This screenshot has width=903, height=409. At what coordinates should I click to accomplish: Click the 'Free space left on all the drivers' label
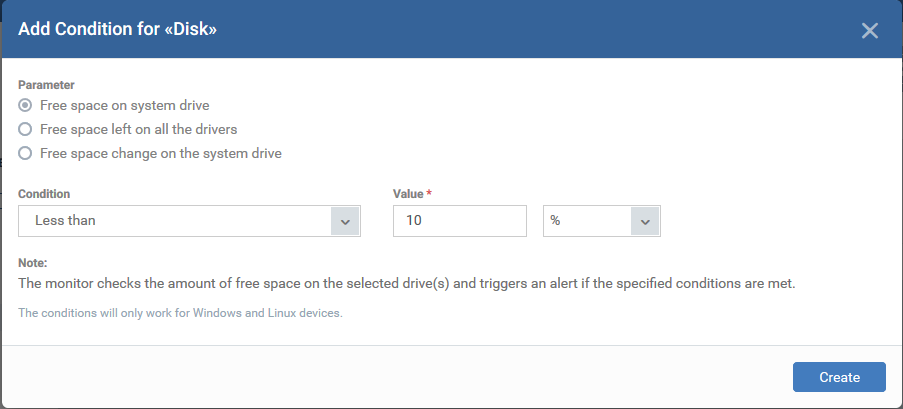coord(139,129)
